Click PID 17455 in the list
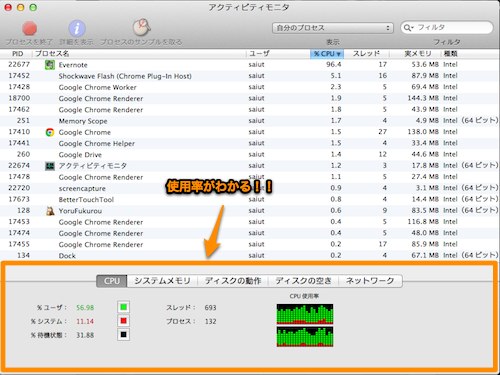Screen dimensions: 500x375 [x=19, y=244]
